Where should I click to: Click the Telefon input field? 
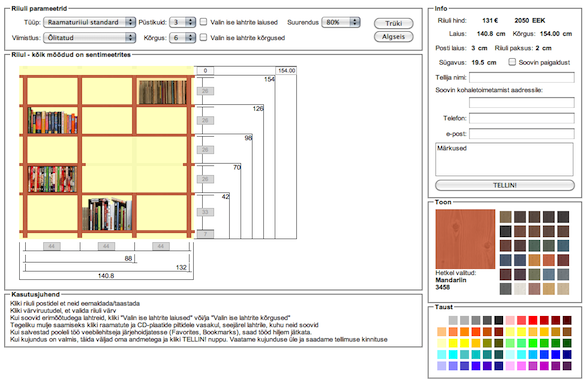[x=522, y=118]
